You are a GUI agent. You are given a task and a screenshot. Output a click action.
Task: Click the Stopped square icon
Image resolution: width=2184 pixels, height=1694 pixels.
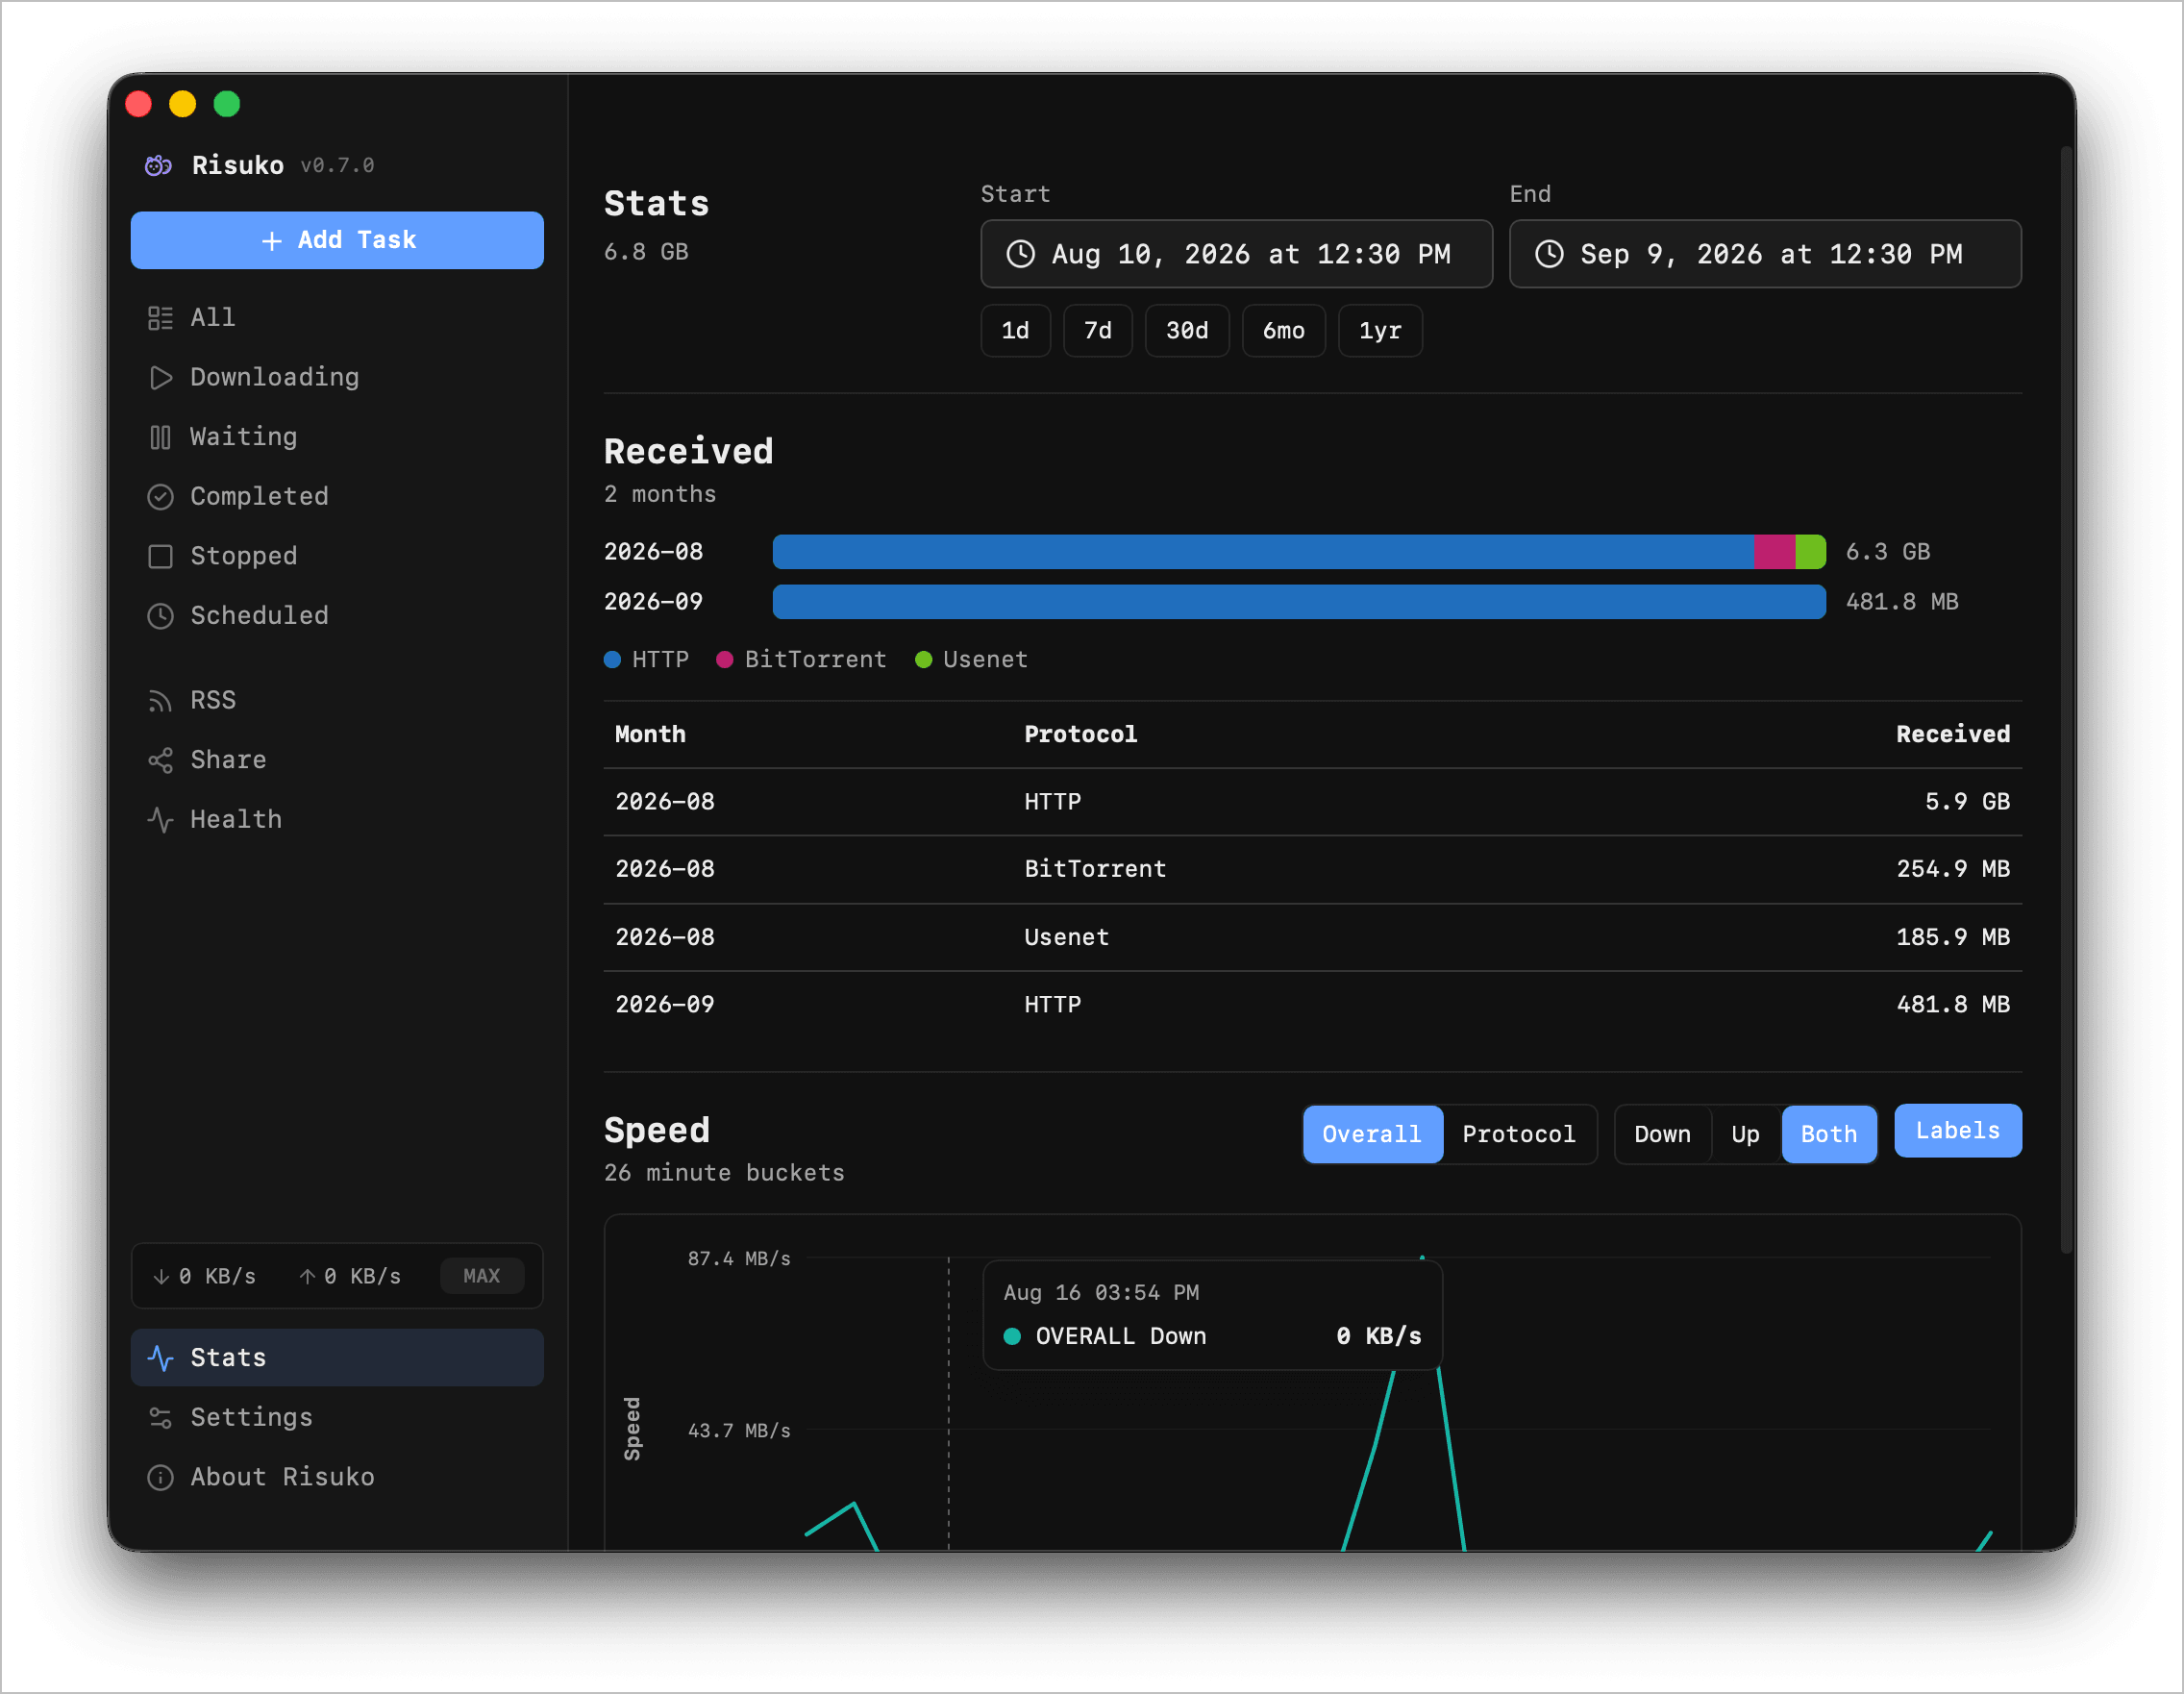click(160, 556)
